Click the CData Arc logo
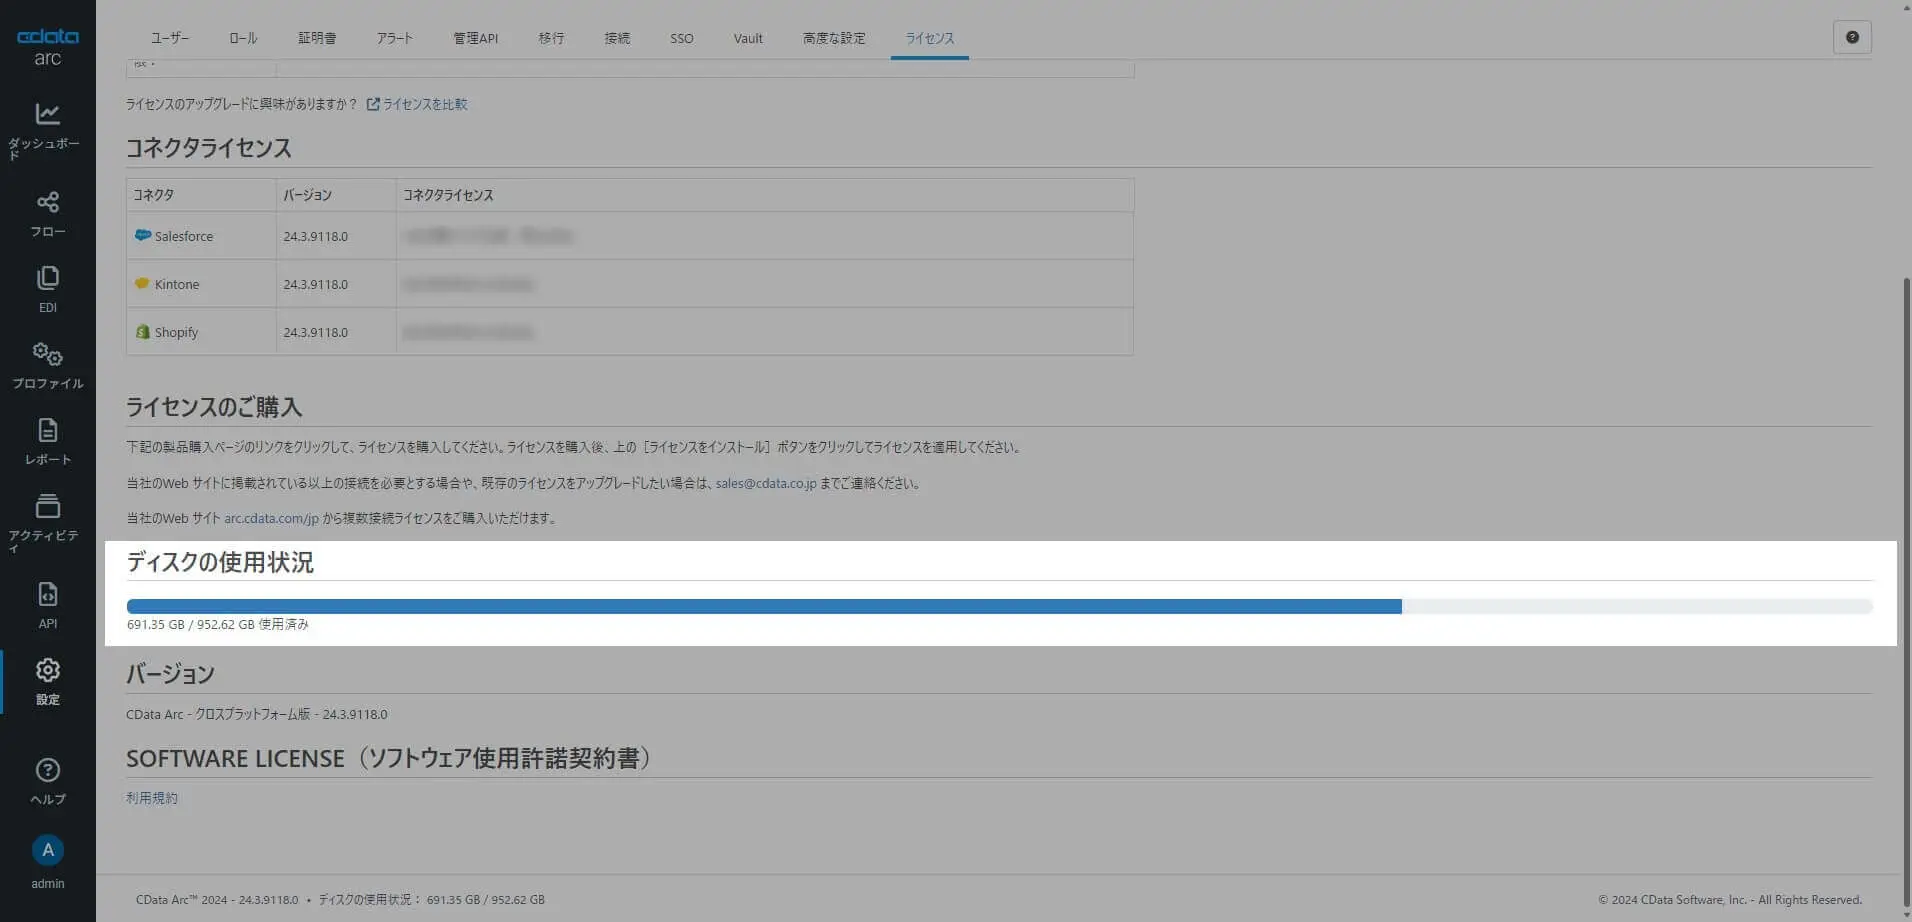Screen dimensions: 1912x922 (x=48, y=46)
